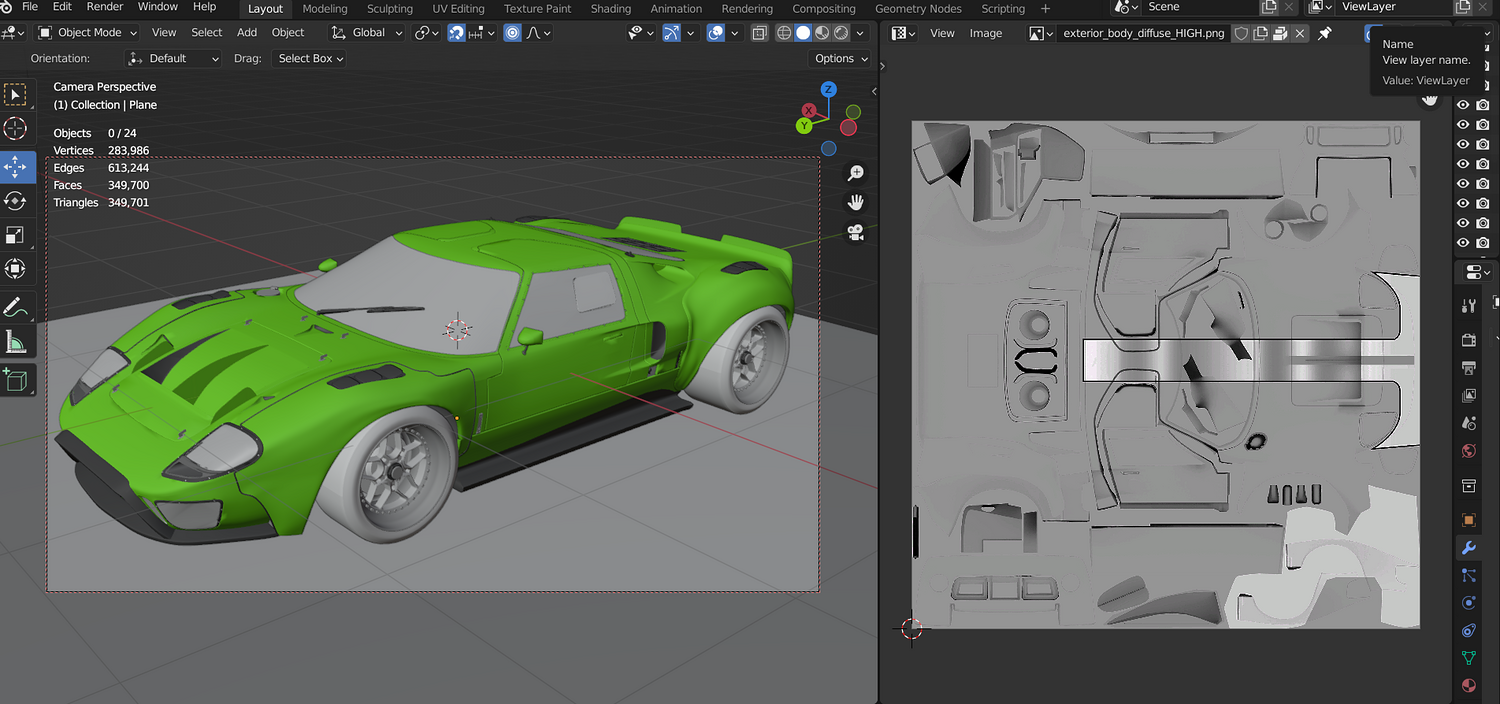Image resolution: width=1500 pixels, height=704 pixels.
Task: Activate the Annotate pencil tool
Action: 15,306
